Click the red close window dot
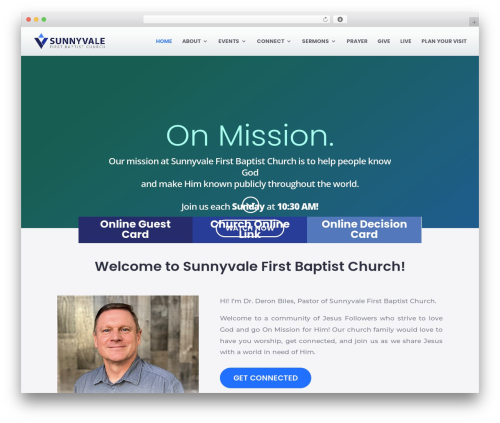500x423 pixels. 29,20
